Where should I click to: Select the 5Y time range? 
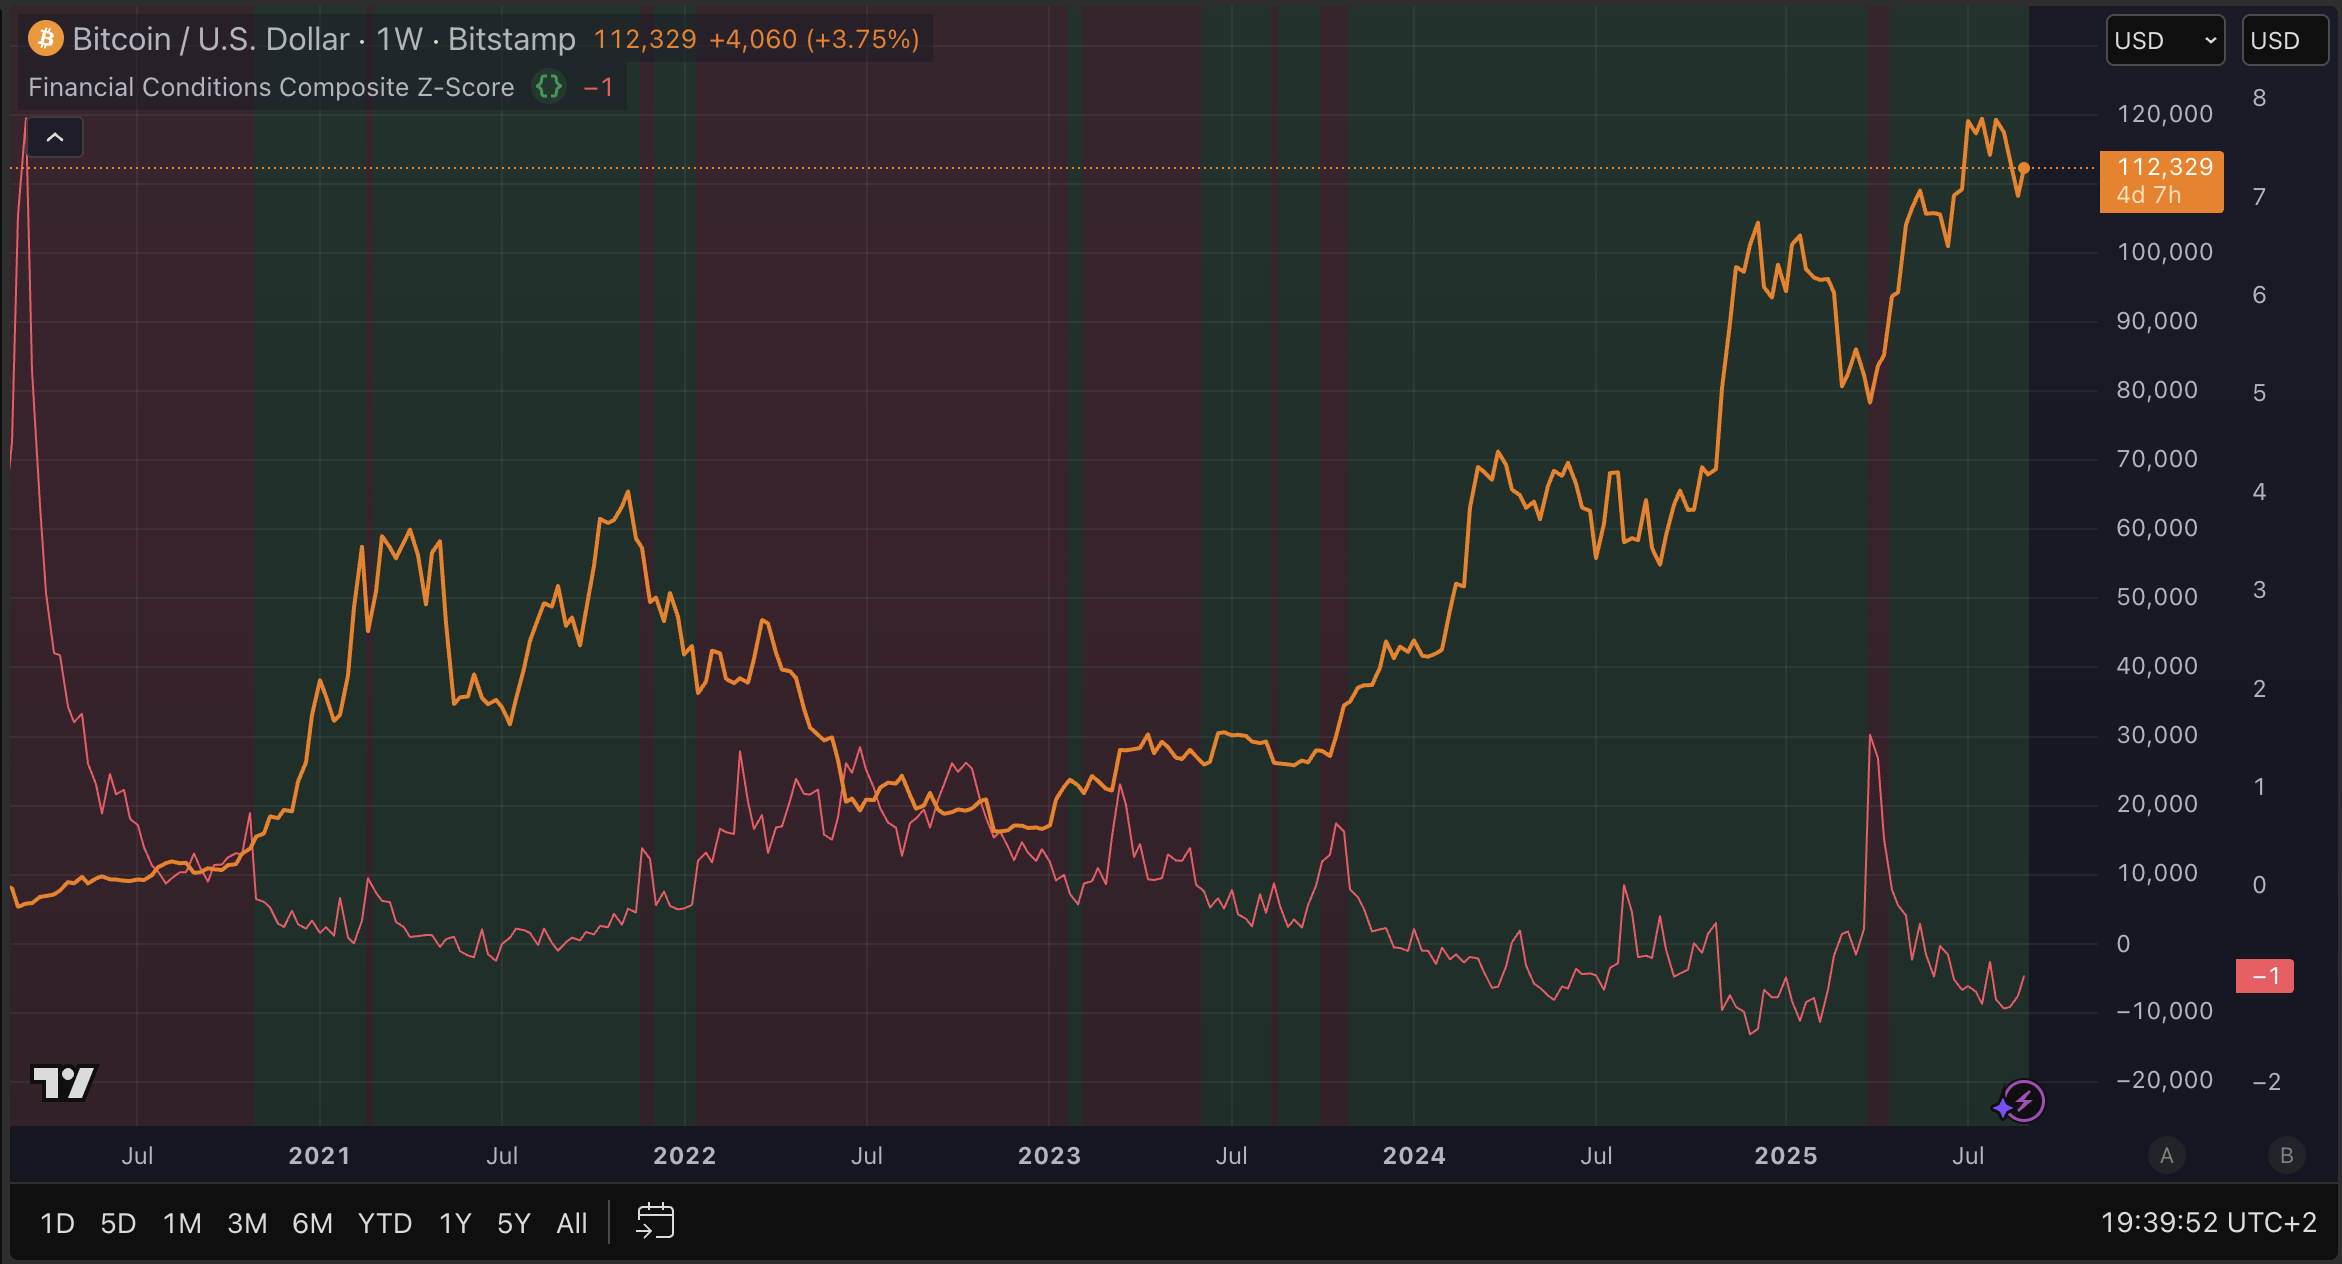tap(514, 1223)
